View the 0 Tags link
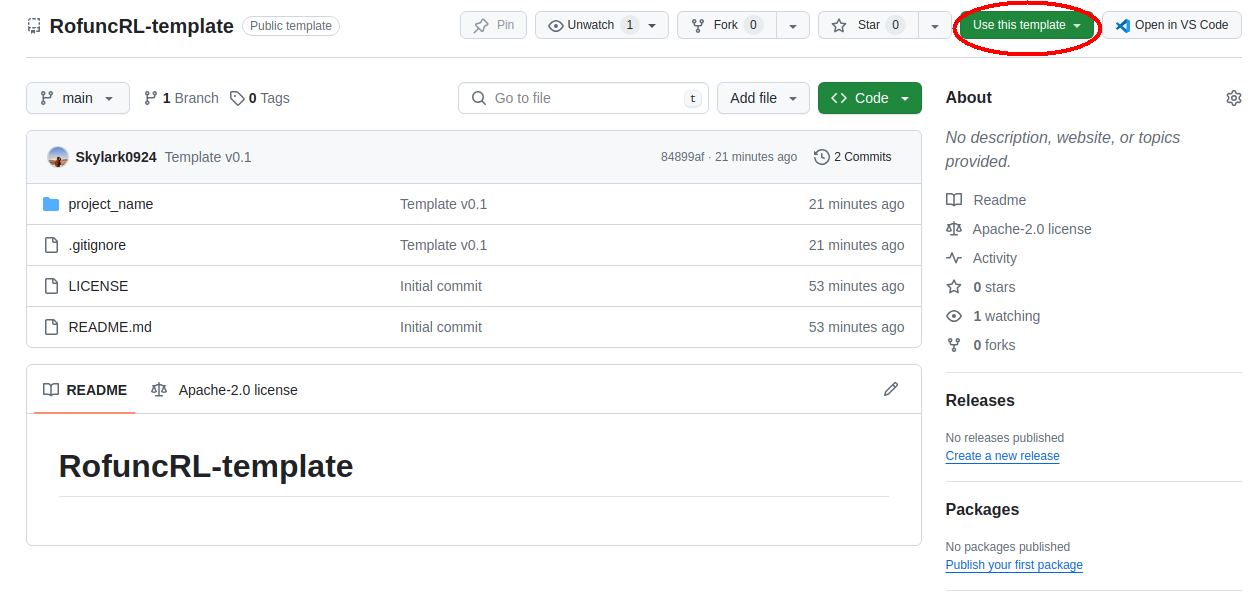This screenshot has width=1258, height=601. coord(260,98)
